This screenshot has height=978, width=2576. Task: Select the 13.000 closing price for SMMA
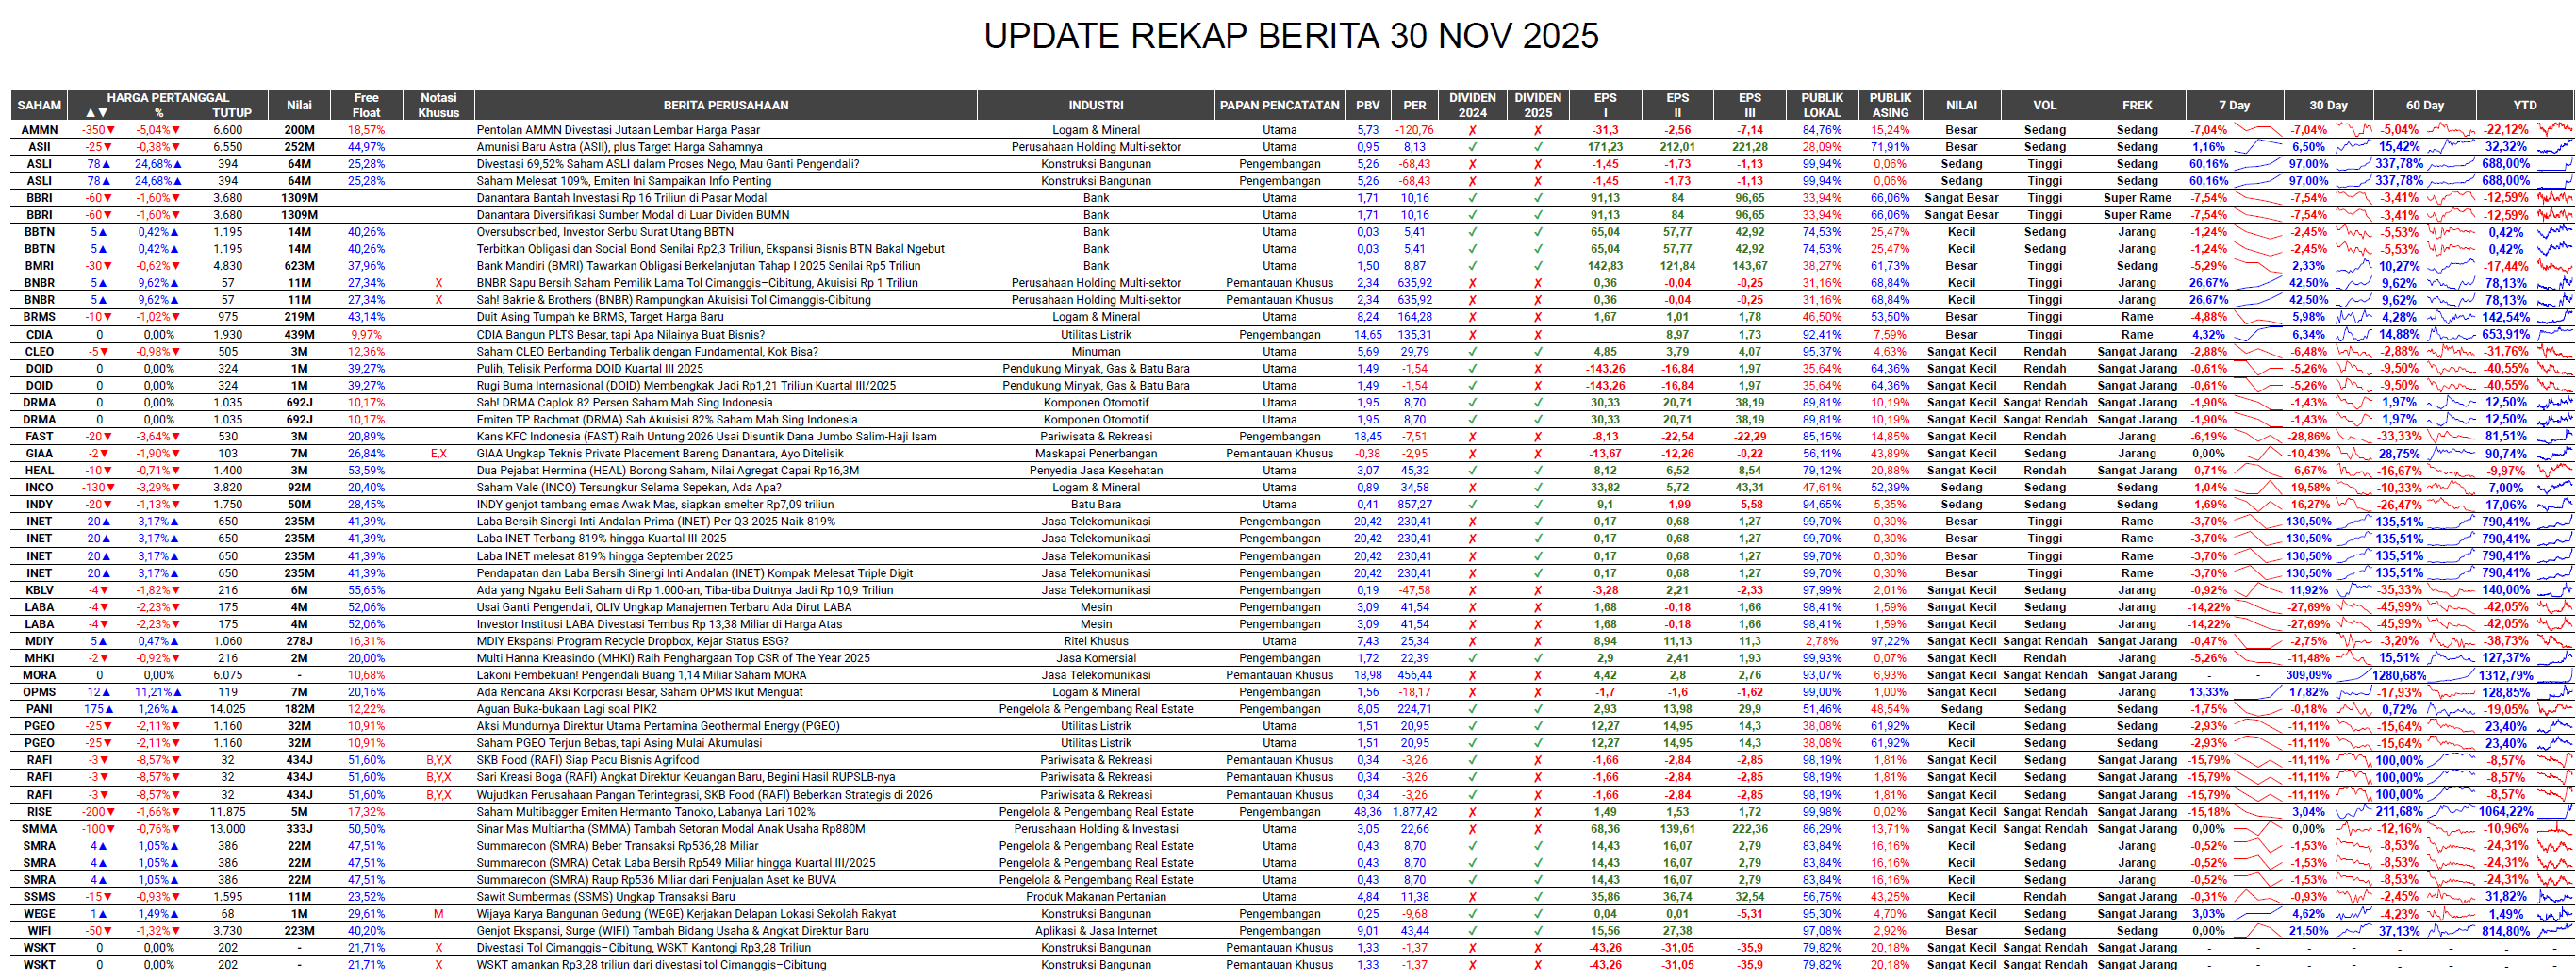click(x=228, y=829)
